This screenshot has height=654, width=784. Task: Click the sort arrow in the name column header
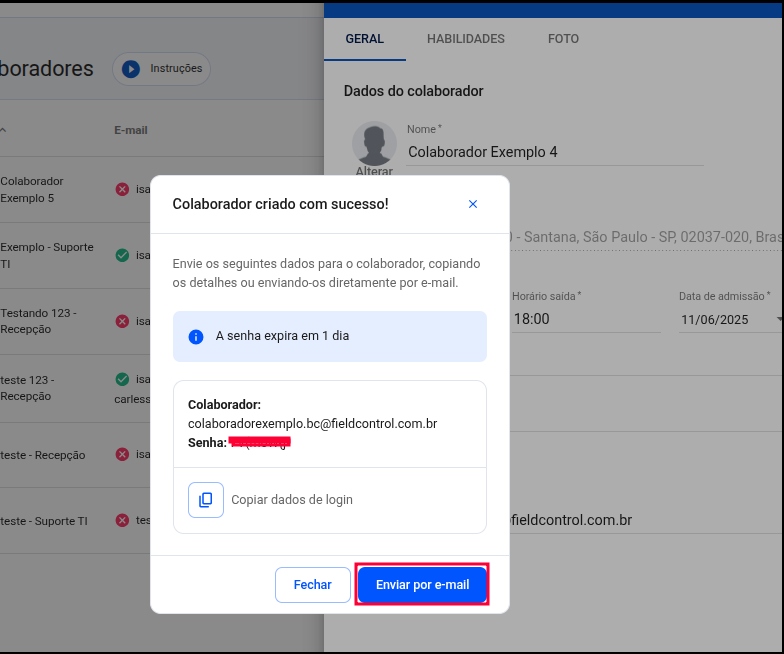pos(3,130)
